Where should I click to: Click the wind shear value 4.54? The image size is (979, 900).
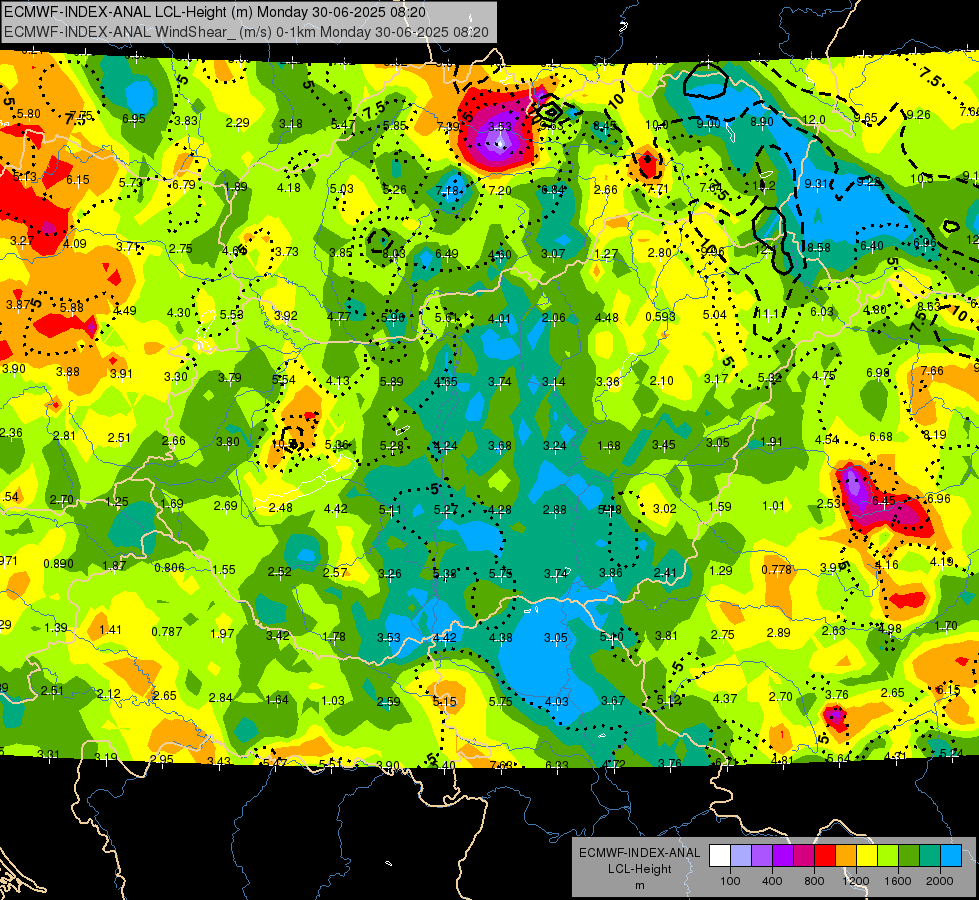pos(827,440)
